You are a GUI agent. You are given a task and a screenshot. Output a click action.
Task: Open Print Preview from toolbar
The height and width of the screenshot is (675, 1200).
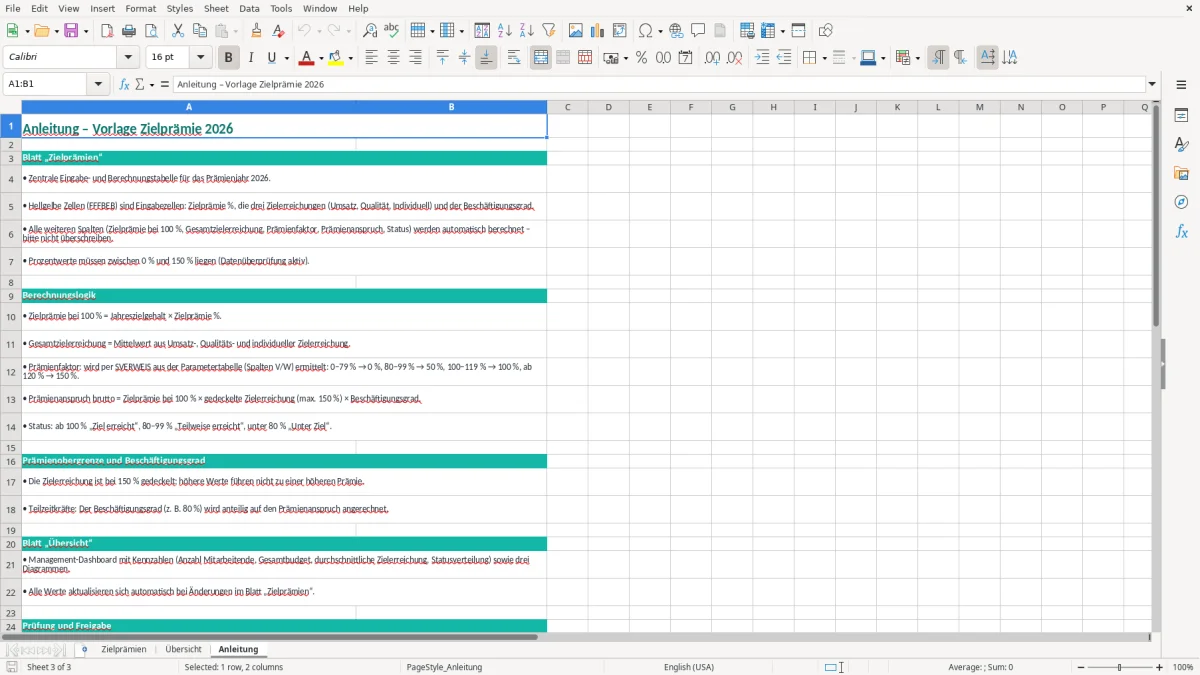click(x=151, y=31)
